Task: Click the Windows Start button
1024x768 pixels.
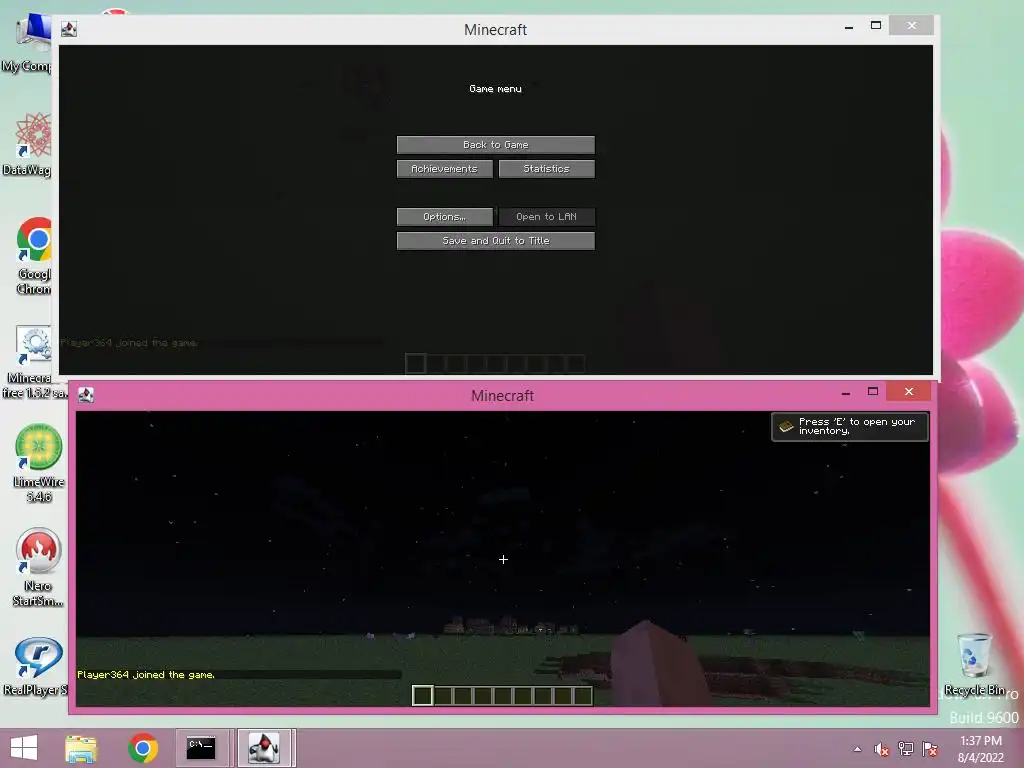Action: 24,748
